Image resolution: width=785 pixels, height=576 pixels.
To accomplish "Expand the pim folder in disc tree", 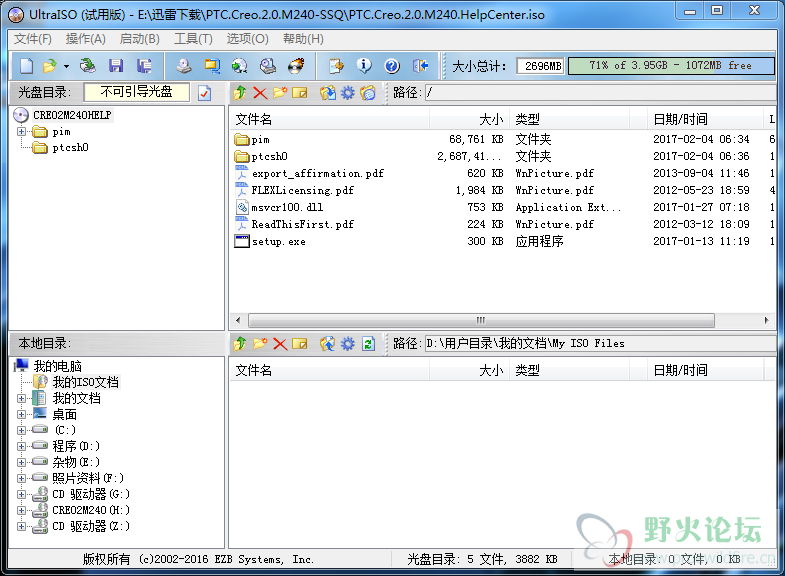I will 22,132.
